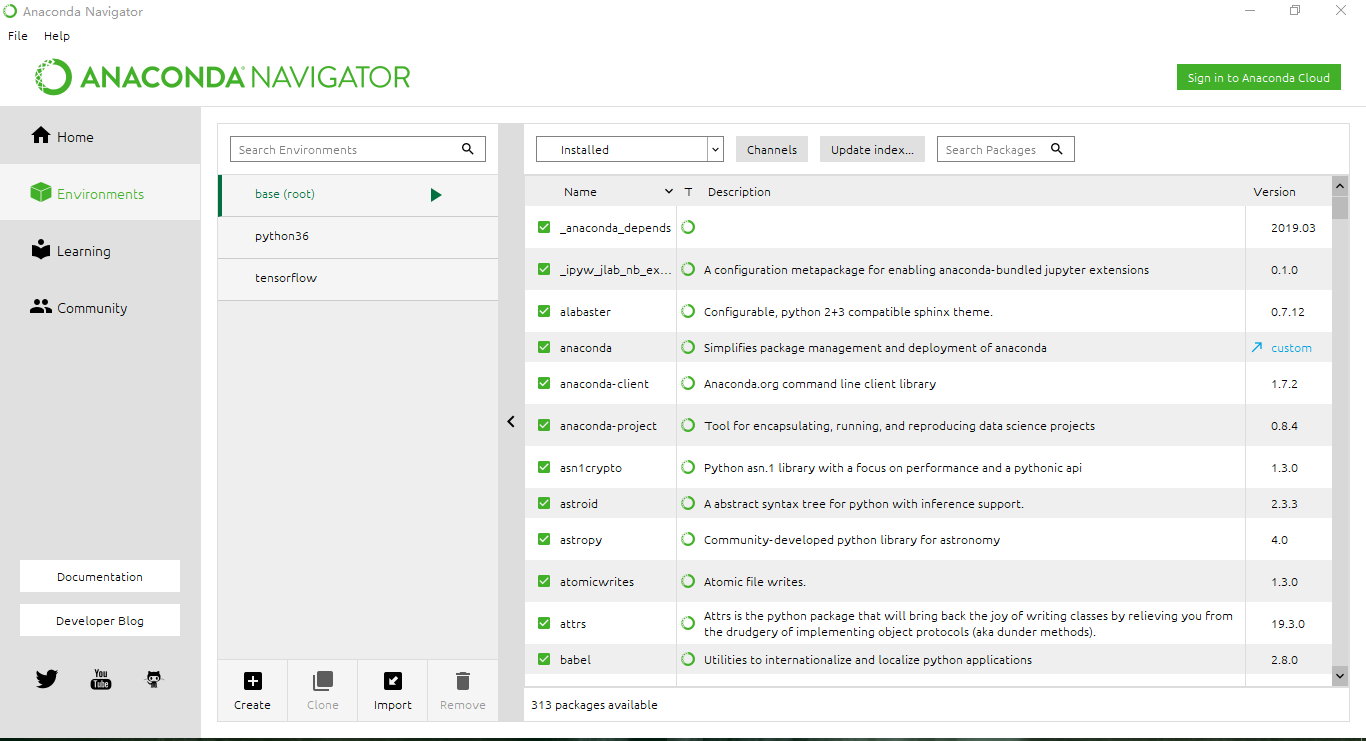Click the green circle icon for babel

tap(688, 659)
